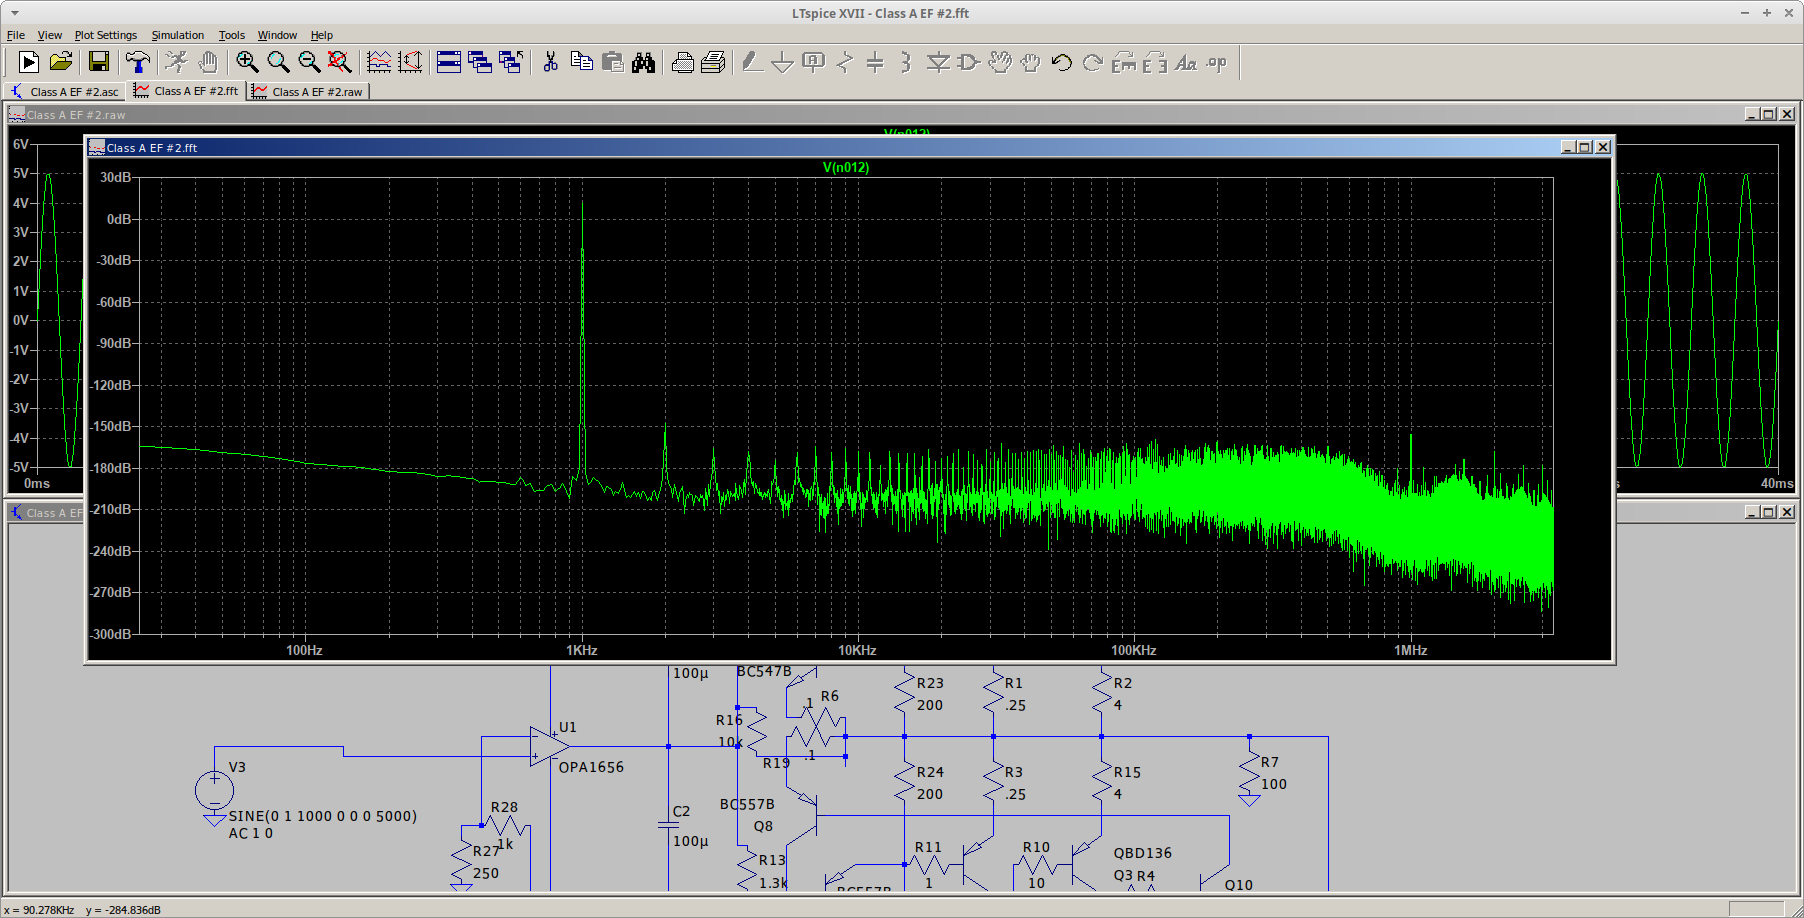
Task: Click the Print Setup icon
Action: pos(683,62)
